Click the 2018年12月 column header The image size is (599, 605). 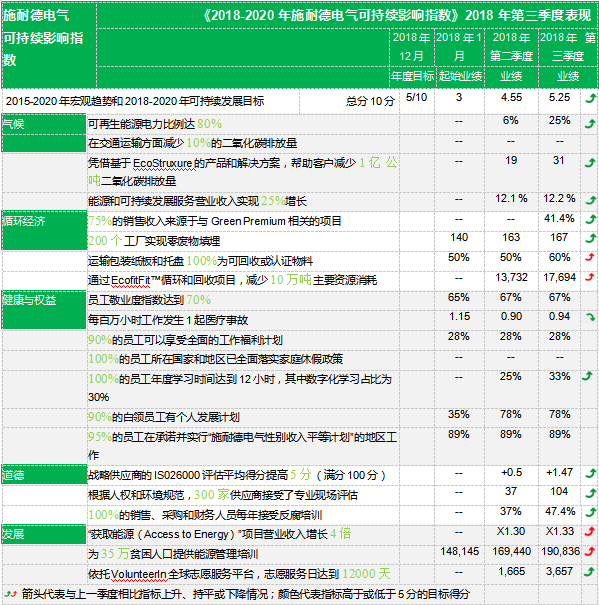coord(412,47)
